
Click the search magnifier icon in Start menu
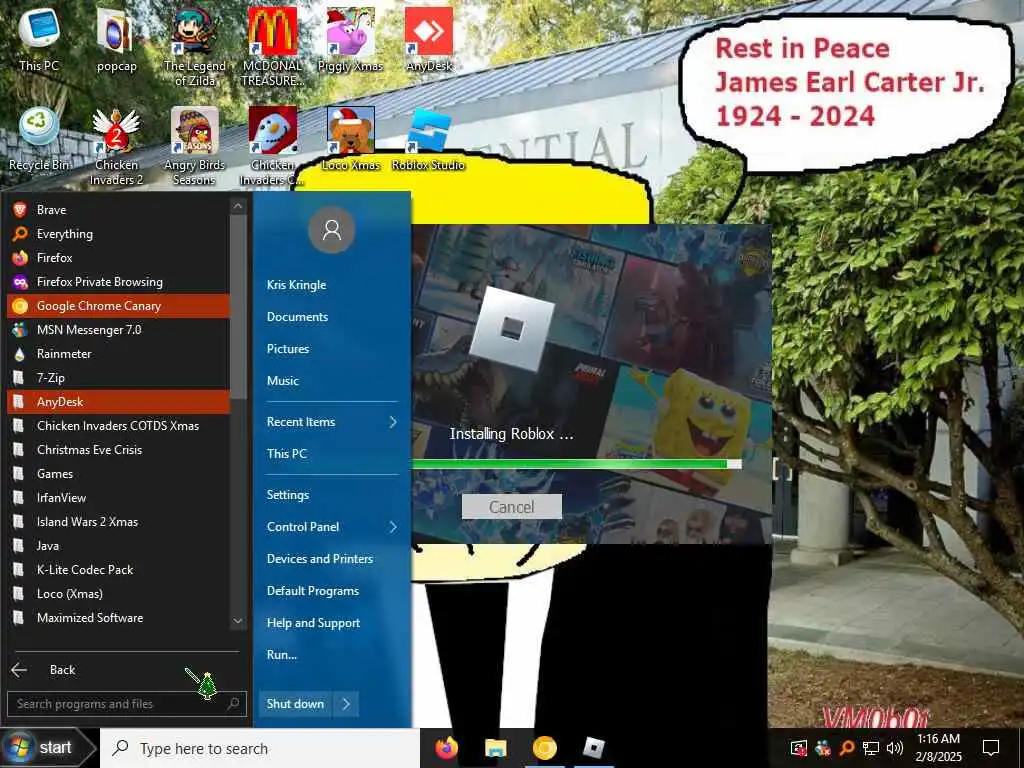(233, 703)
